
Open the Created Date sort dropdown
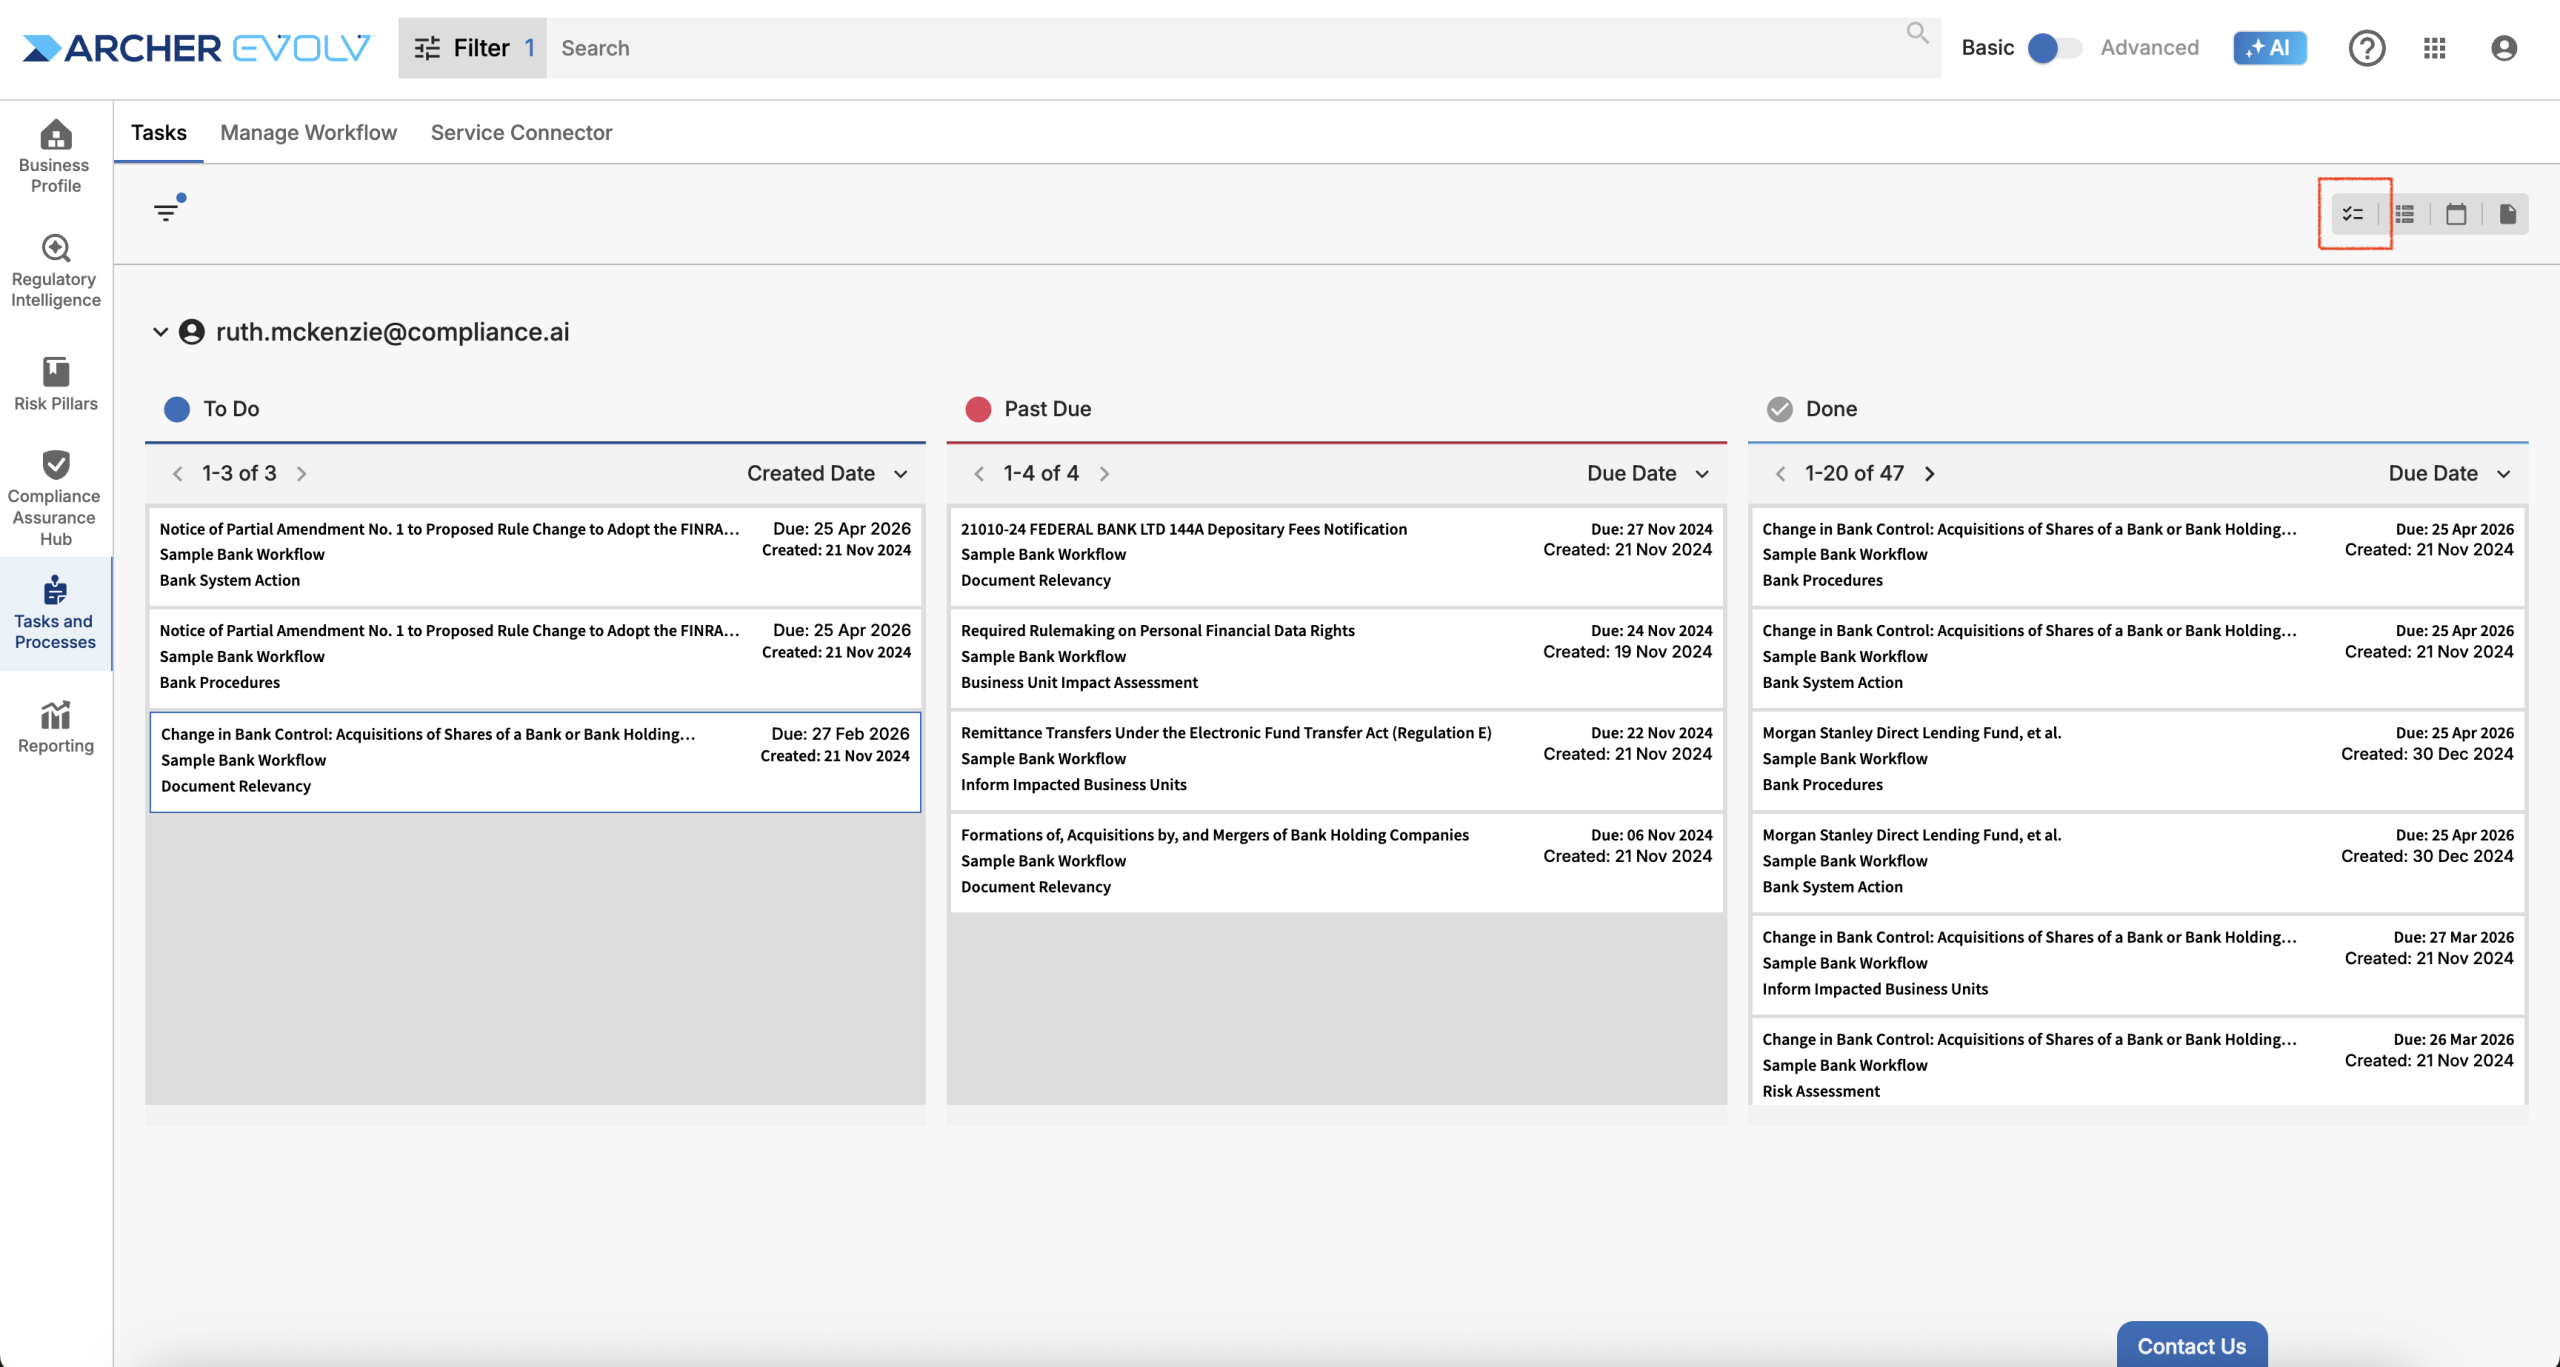(x=827, y=473)
